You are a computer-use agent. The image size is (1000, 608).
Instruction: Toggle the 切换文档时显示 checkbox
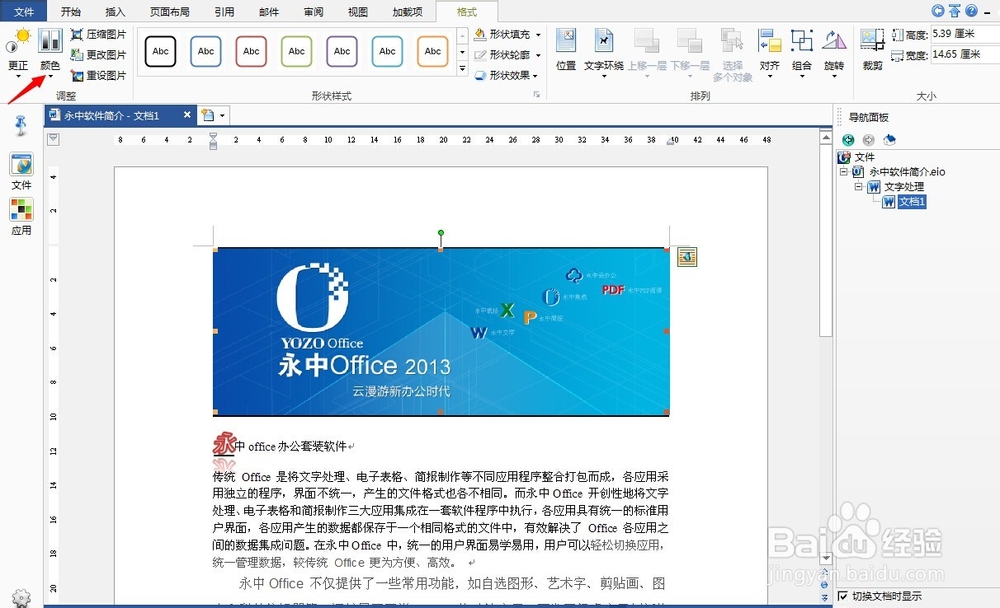tap(843, 596)
